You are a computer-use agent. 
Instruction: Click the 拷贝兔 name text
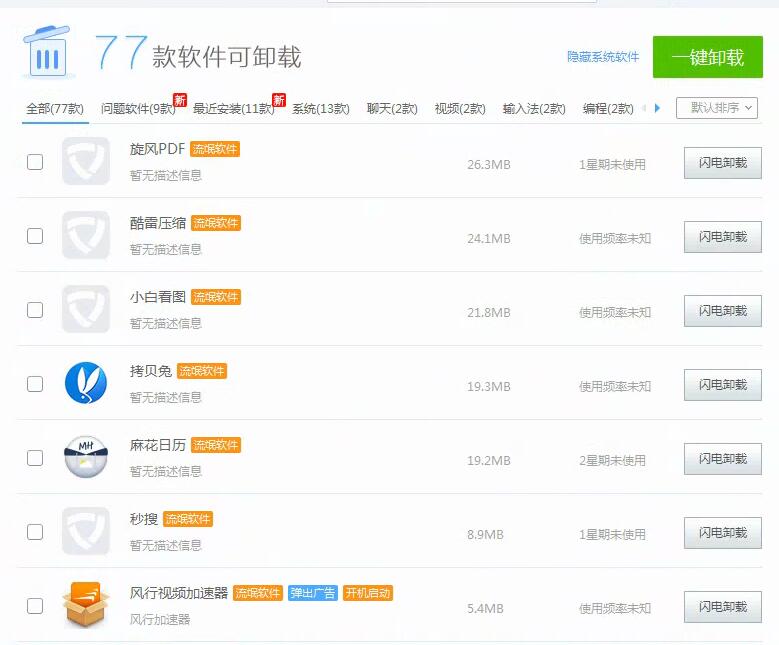(151, 371)
